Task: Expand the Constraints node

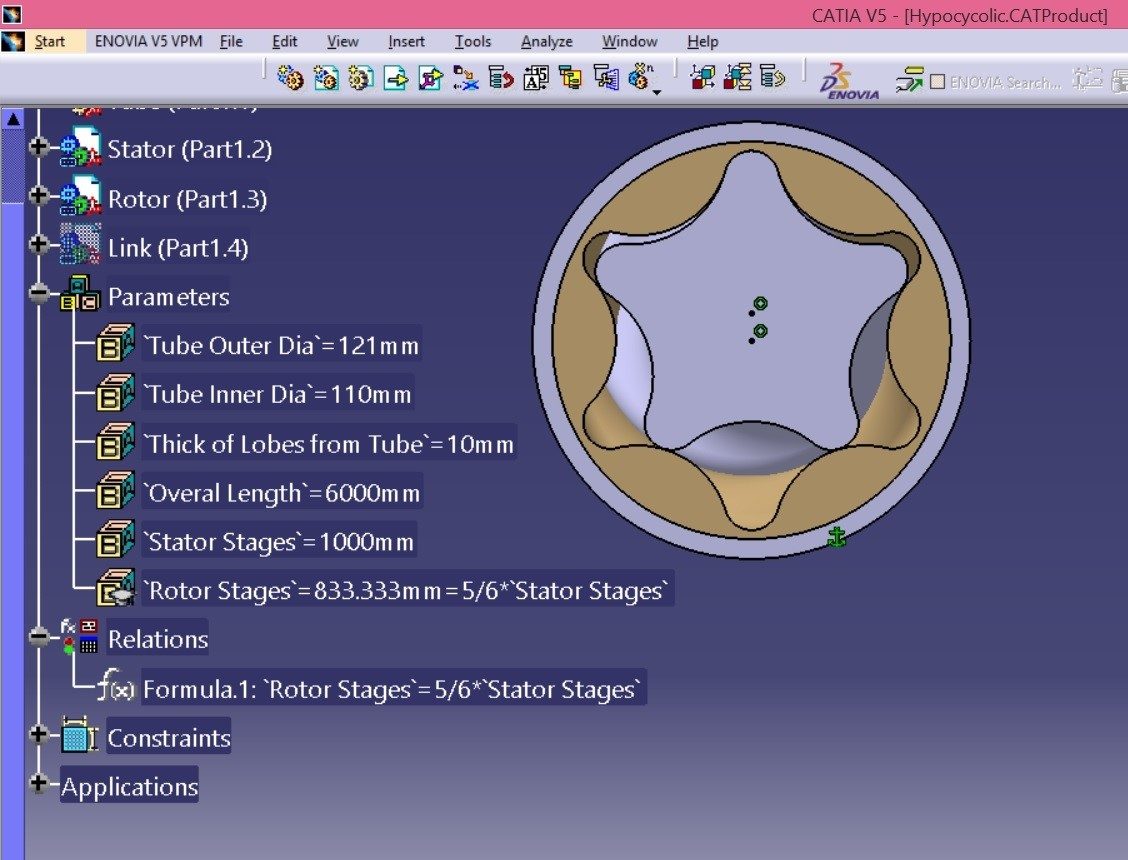Action: point(39,735)
